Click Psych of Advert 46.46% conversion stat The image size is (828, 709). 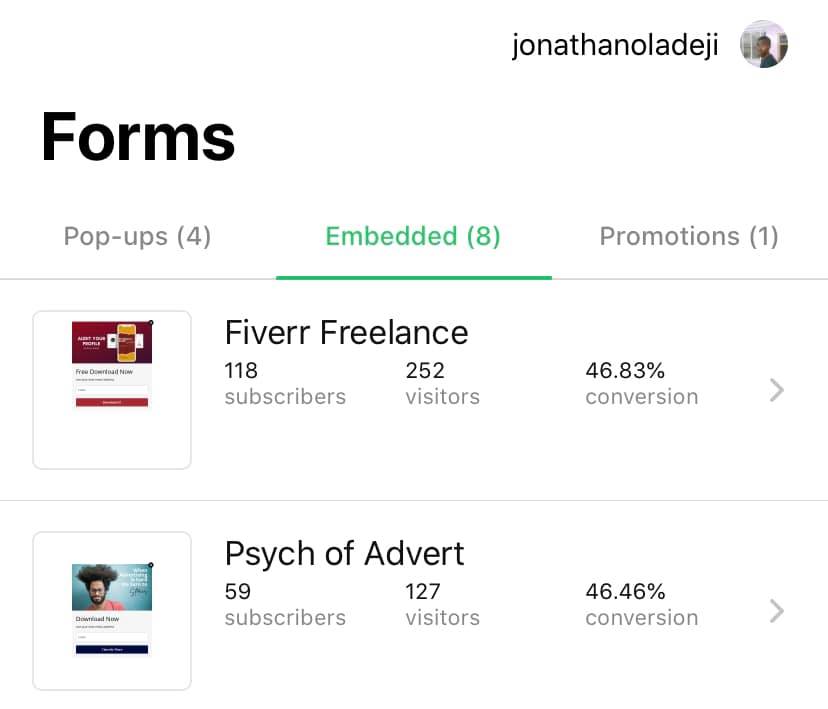coord(641,604)
